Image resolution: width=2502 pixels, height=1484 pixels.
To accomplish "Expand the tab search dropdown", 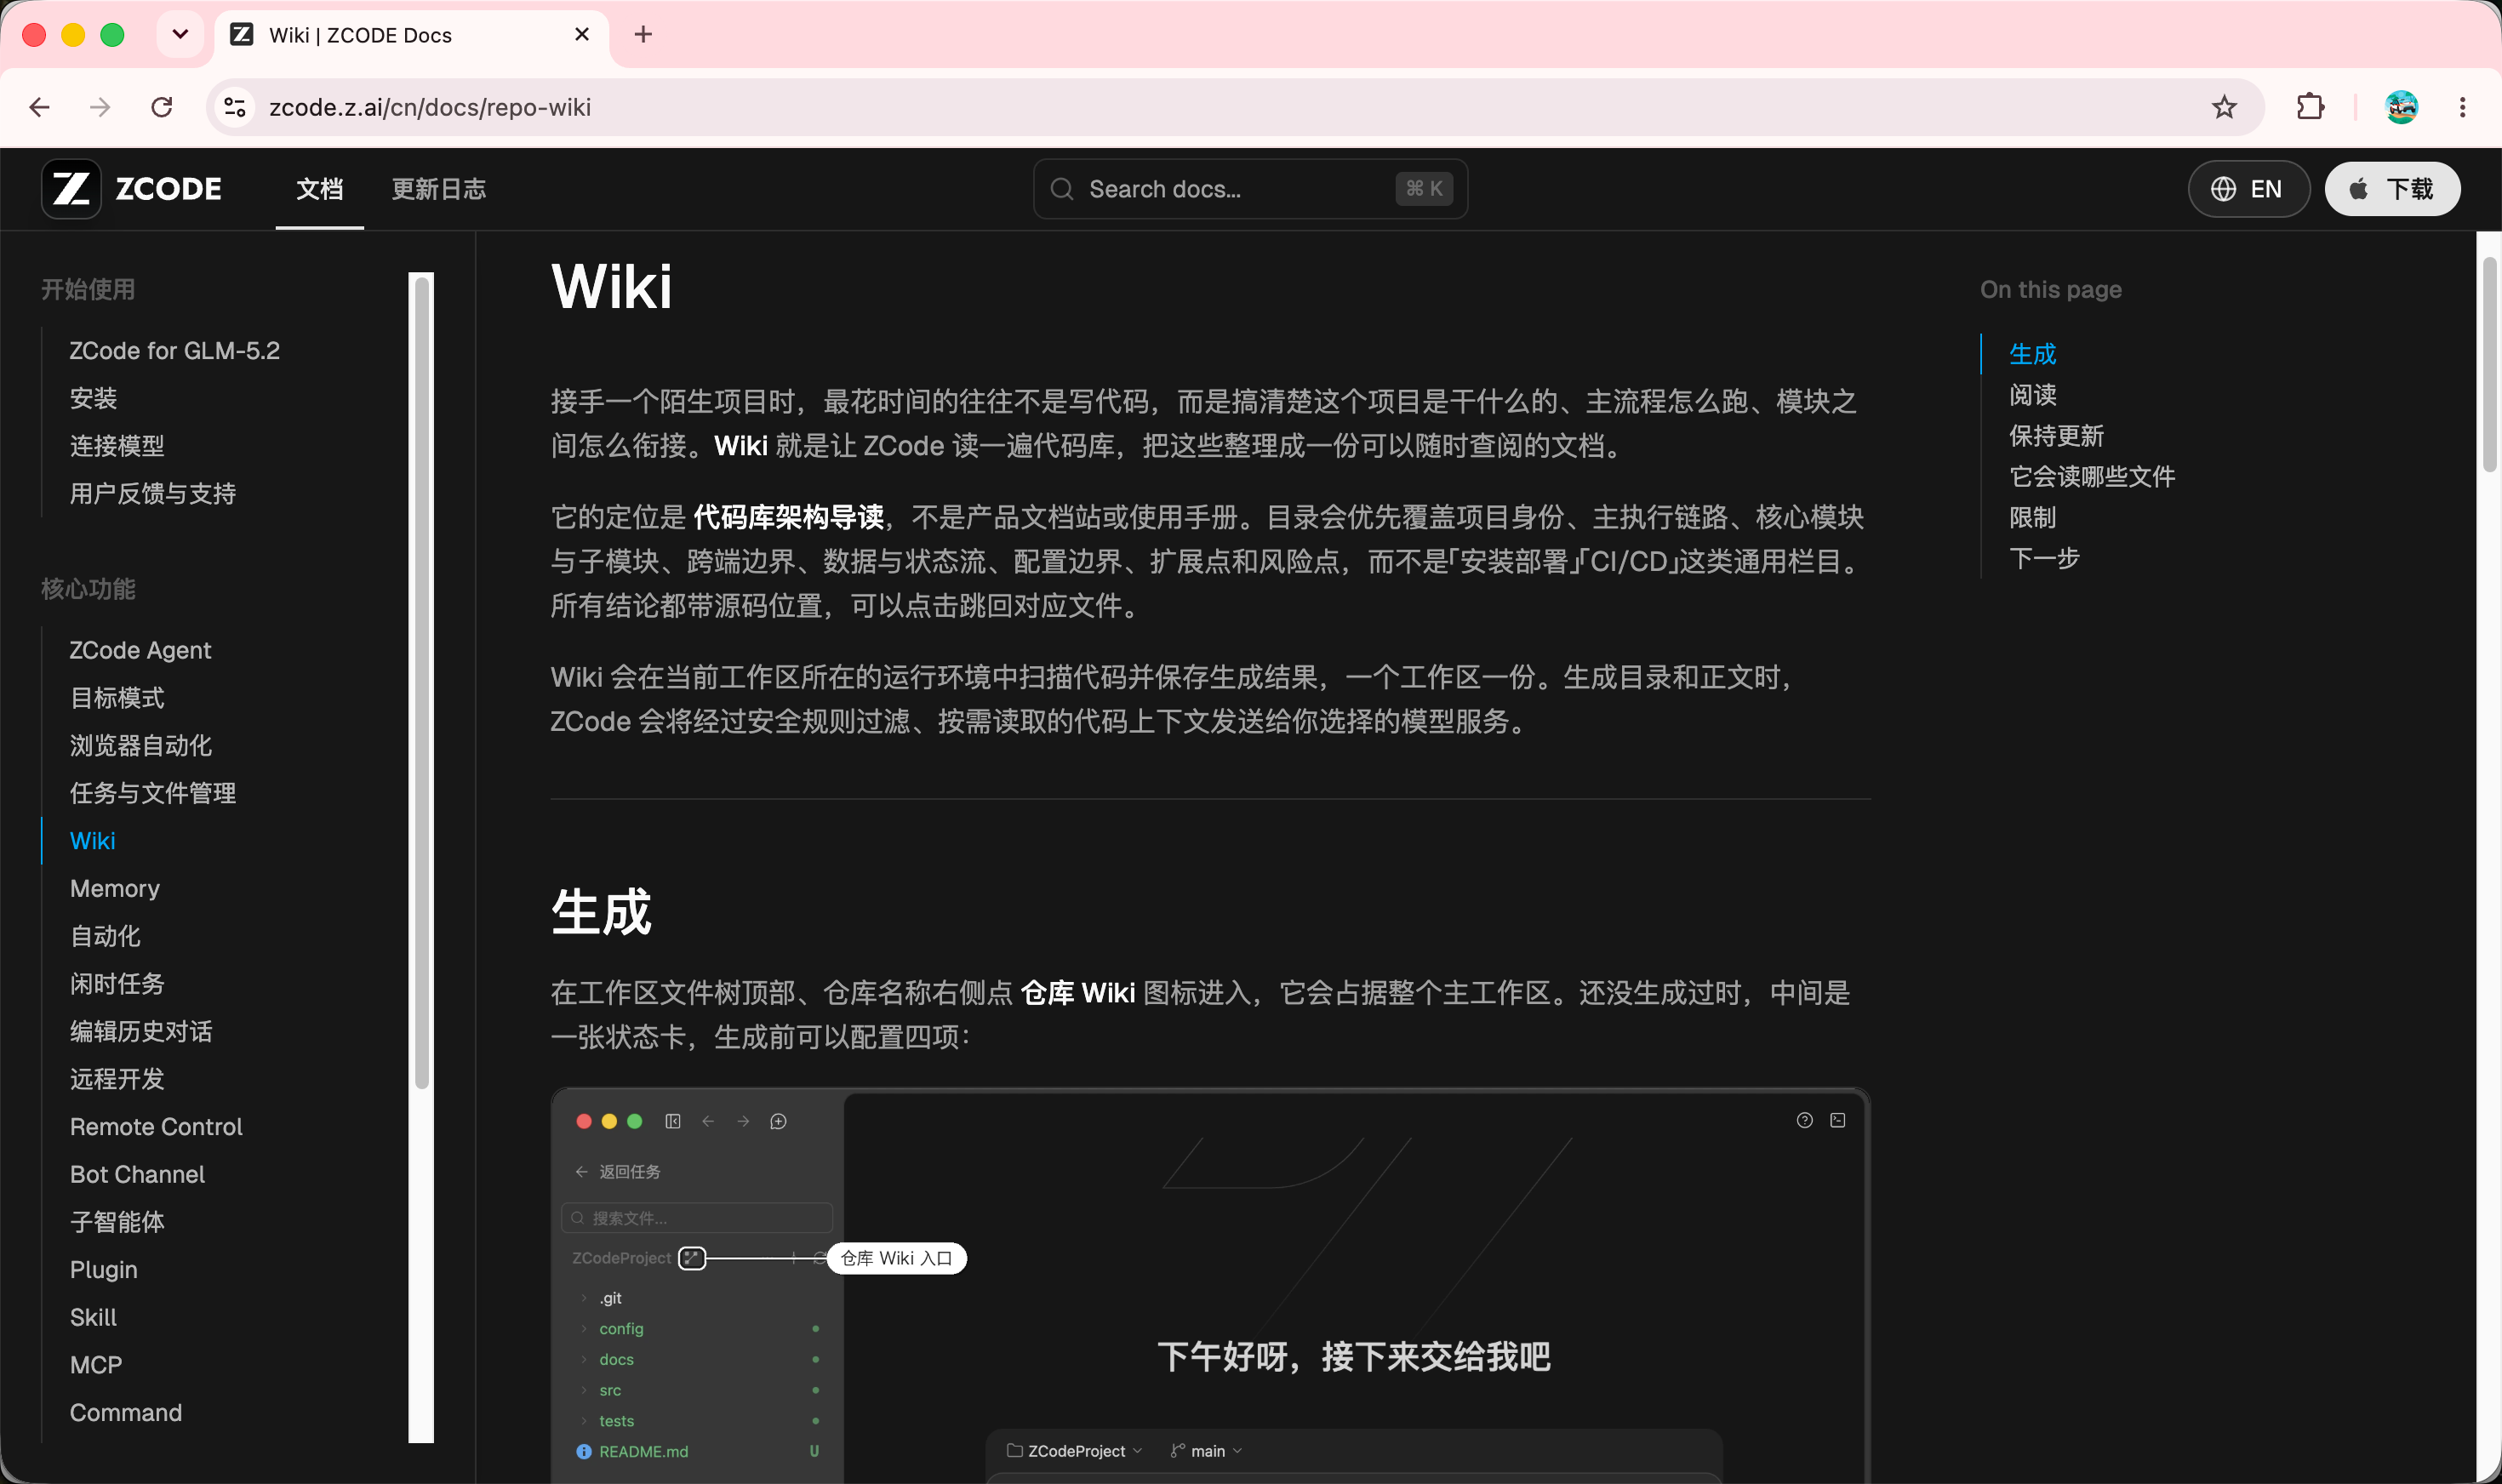I will point(180,35).
